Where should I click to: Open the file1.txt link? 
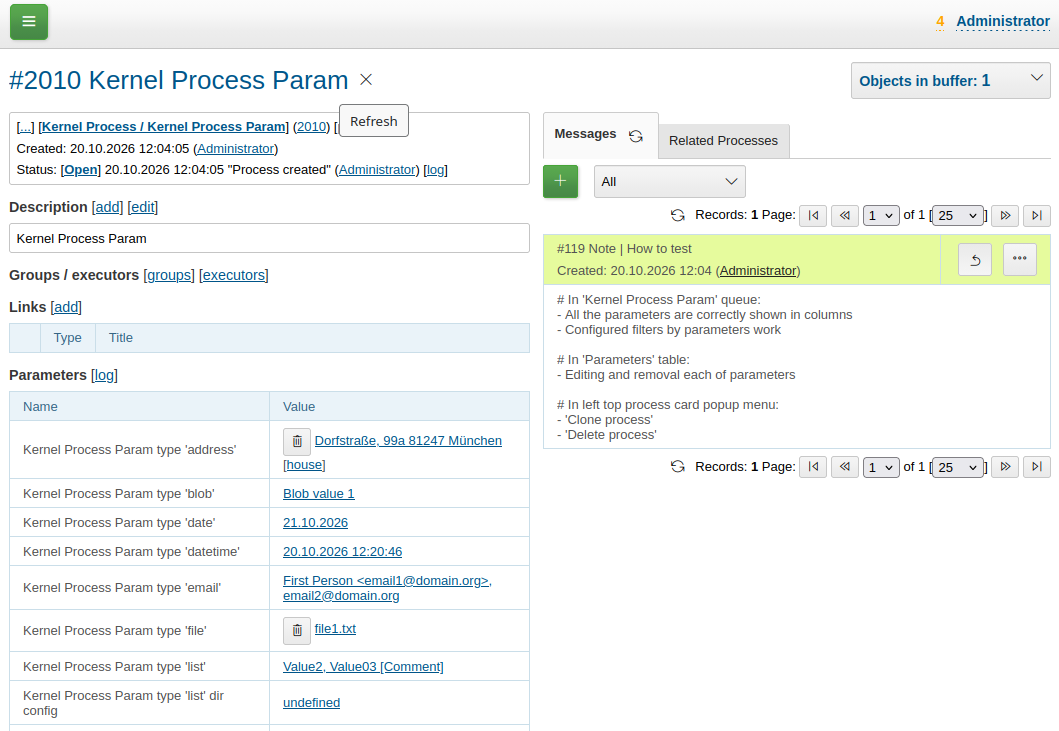(335, 629)
